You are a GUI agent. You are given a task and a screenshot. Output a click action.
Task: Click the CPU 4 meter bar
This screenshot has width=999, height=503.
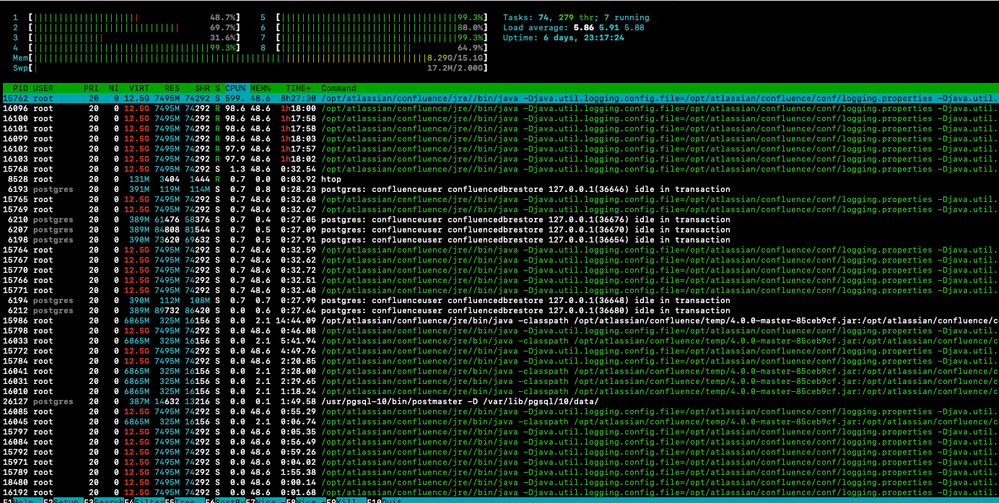coord(126,48)
